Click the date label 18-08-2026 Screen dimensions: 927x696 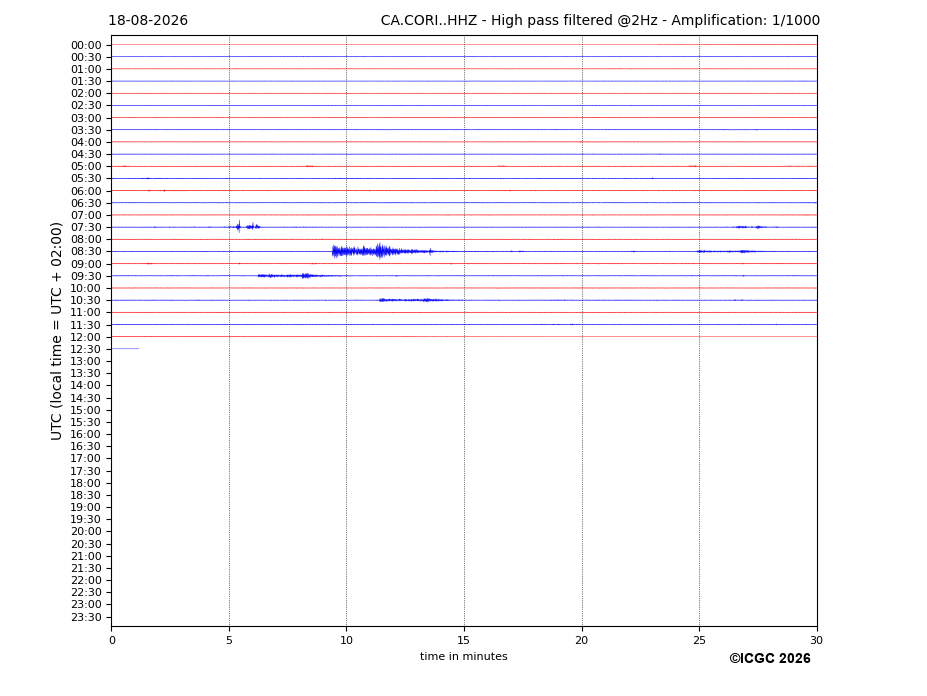[x=148, y=21]
